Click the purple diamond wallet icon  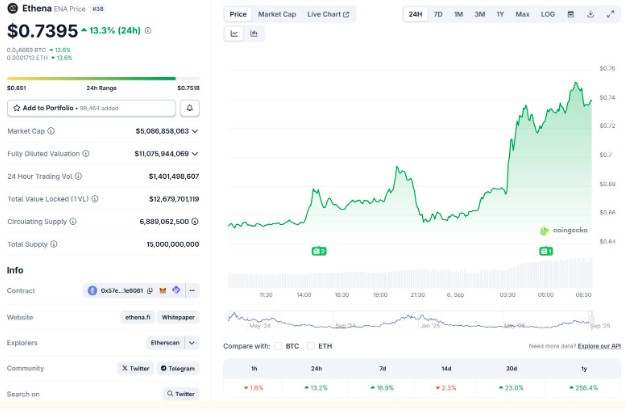point(176,290)
